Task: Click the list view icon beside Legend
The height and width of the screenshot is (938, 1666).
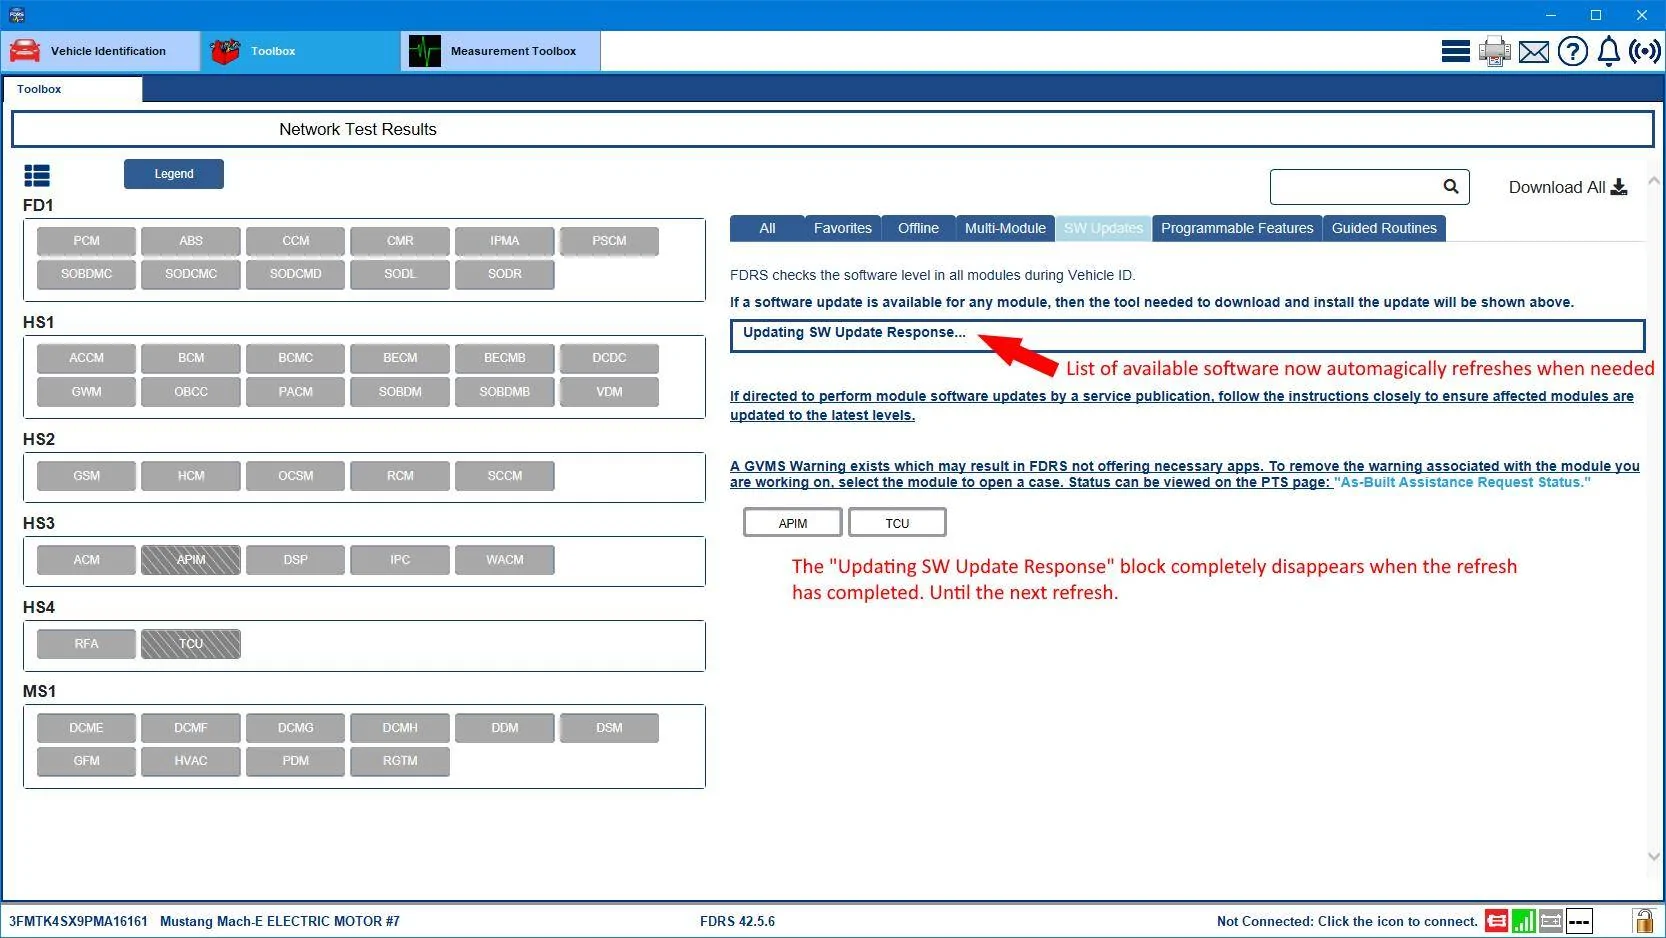Action: point(37,176)
